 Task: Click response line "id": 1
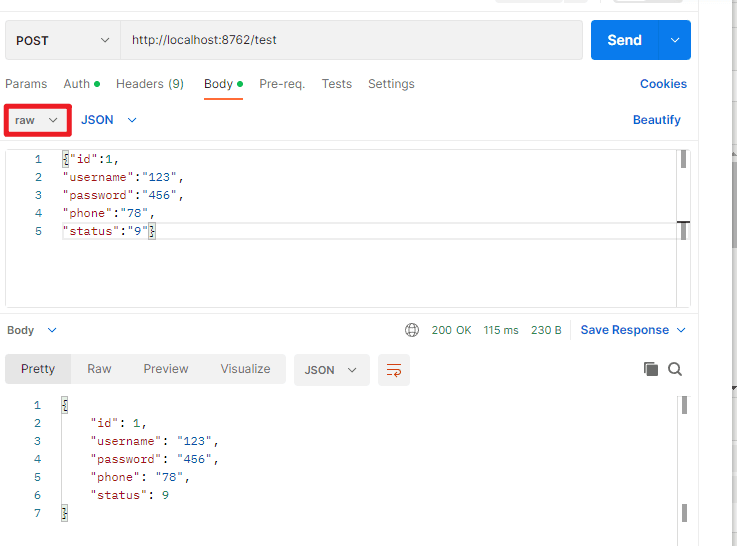[x=118, y=423]
